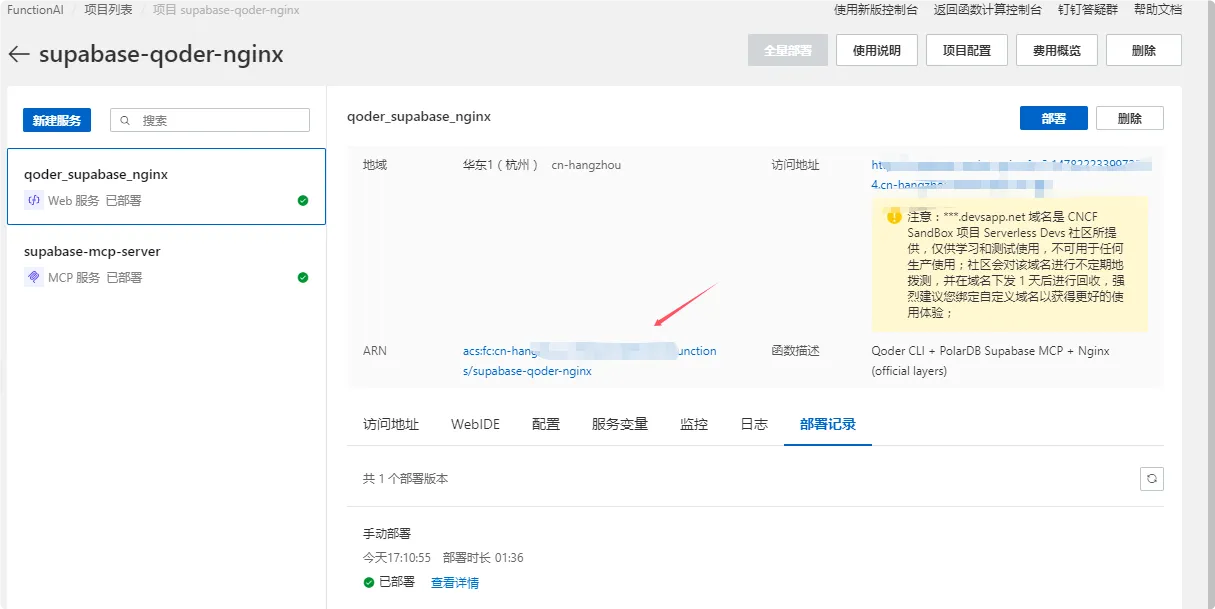
Task: Open 帮助文档 in the top right
Action: (x=1157, y=10)
